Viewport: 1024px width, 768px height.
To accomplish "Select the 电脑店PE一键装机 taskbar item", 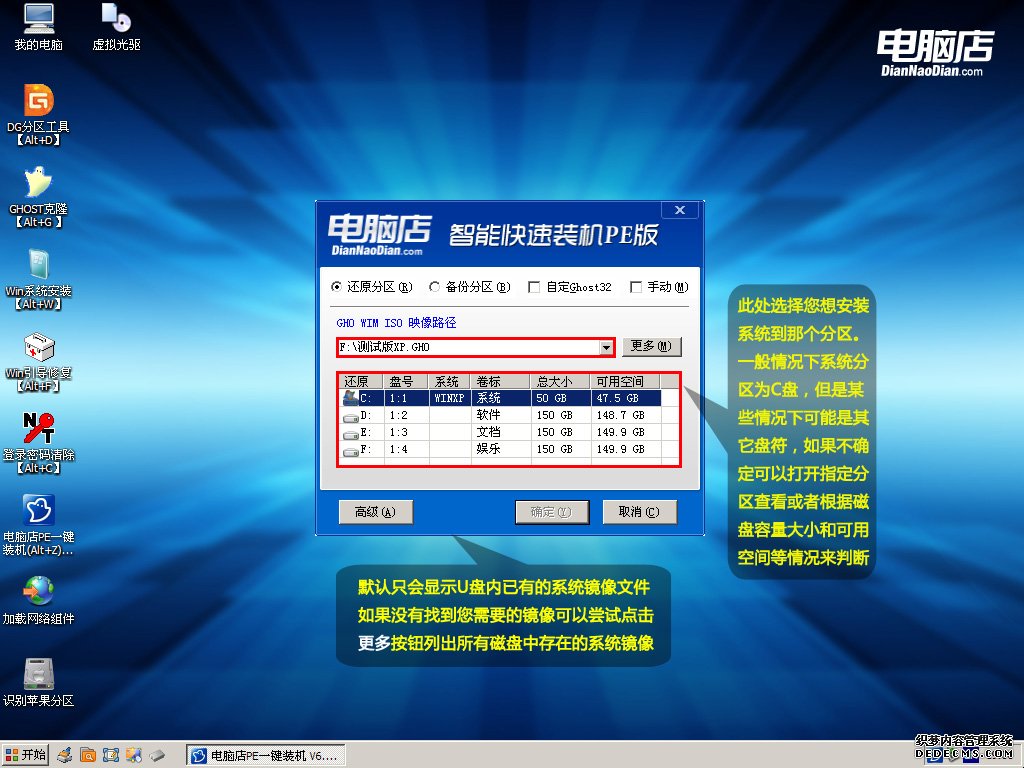I will pyautogui.click(x=265, y=755).
